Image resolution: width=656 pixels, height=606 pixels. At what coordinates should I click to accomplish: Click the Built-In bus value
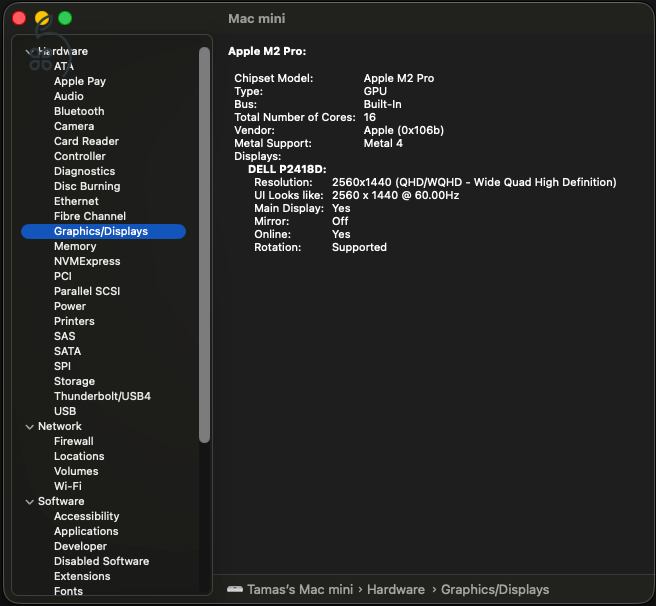(382, 104)
